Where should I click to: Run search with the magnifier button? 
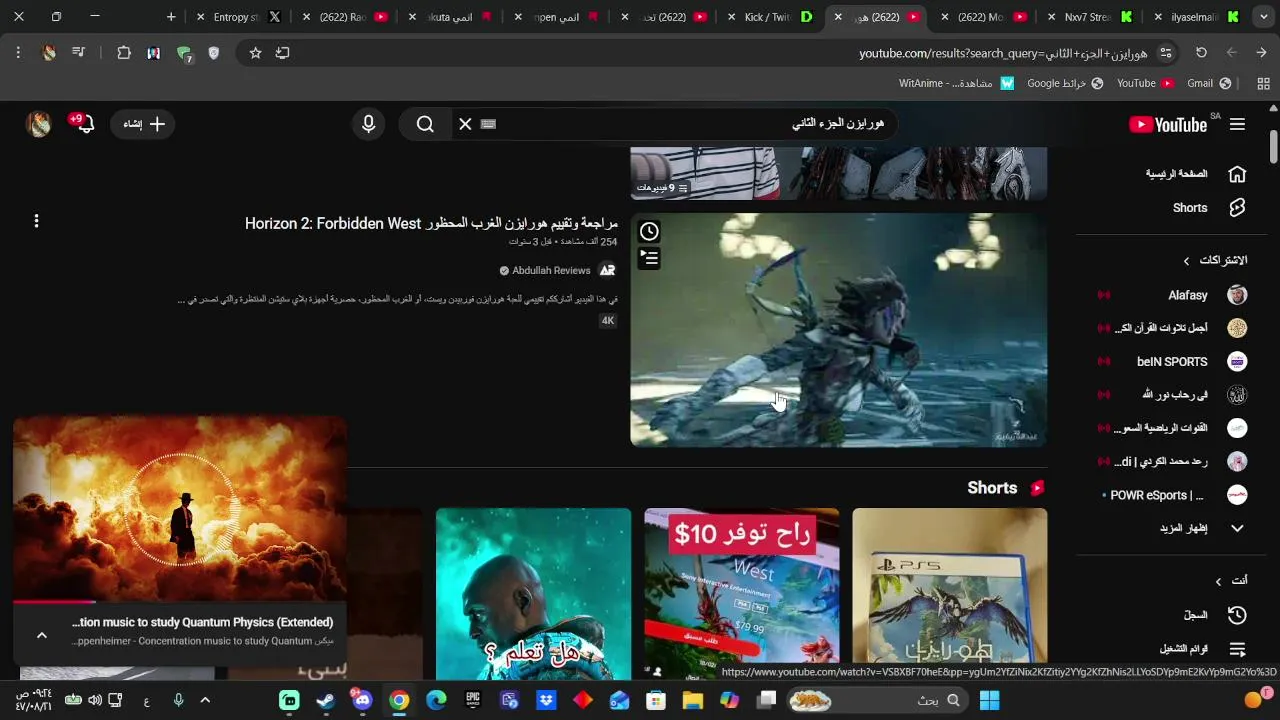[x=425, y=124]
